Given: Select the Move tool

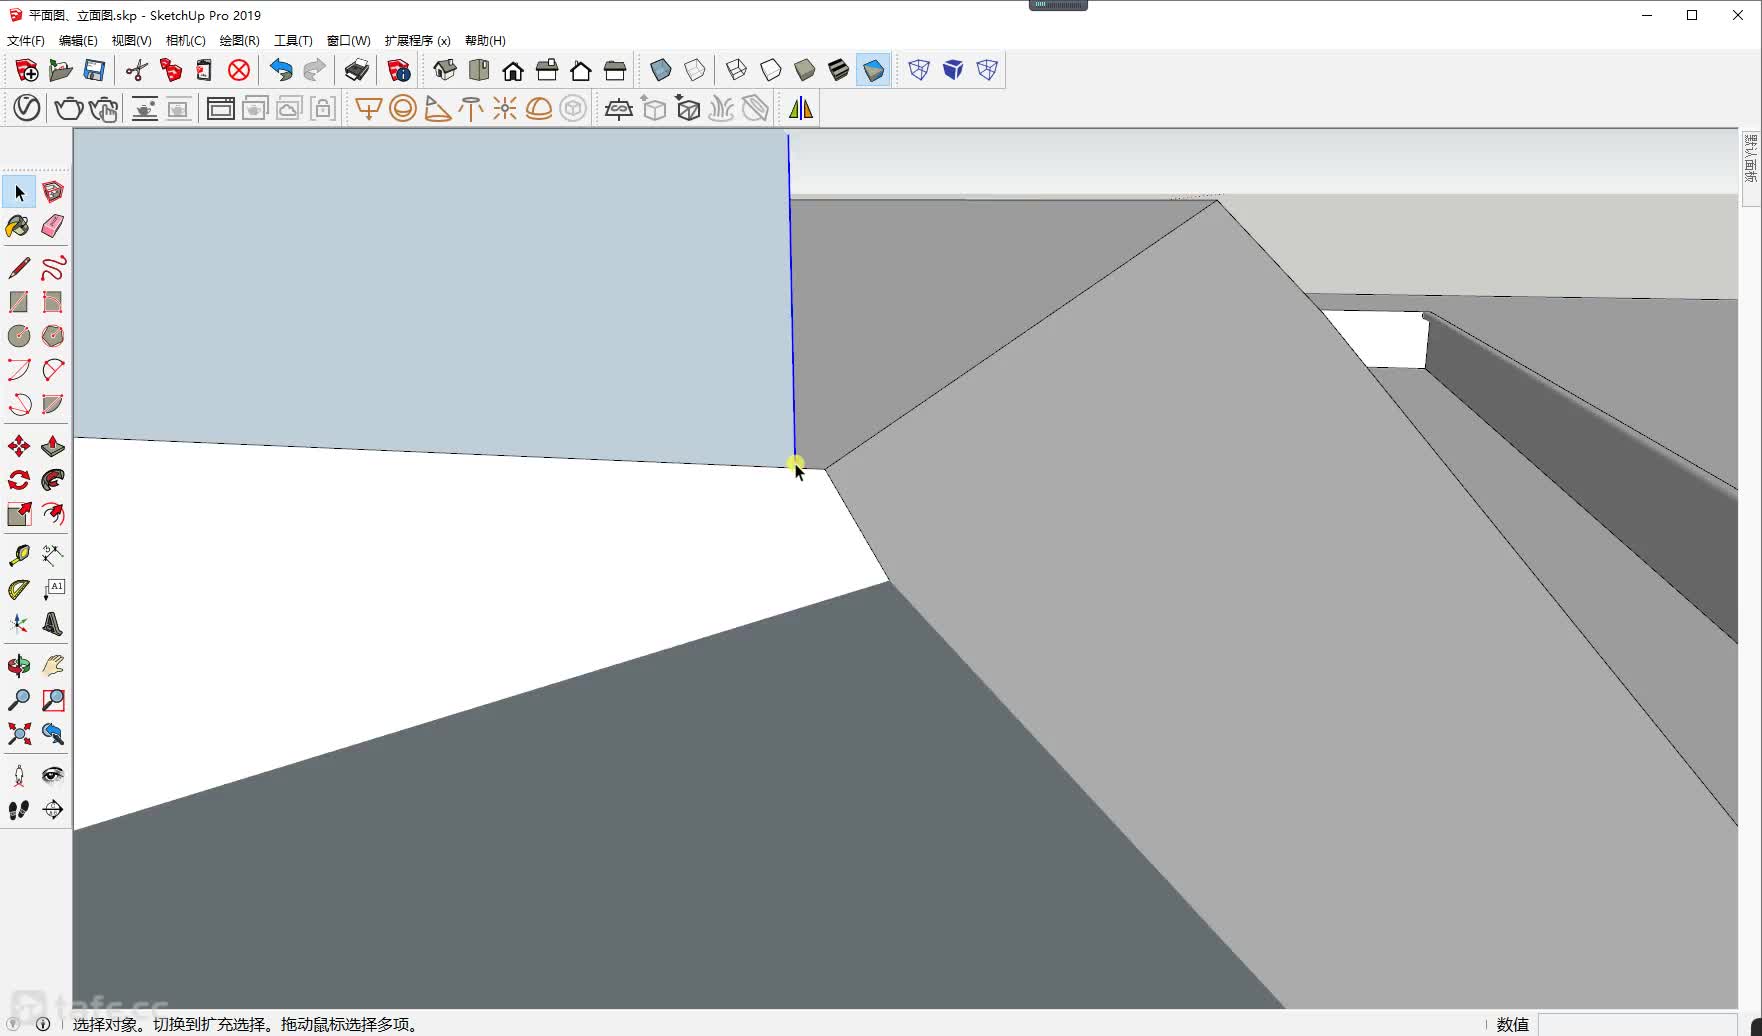Looking at the screenshot, I should click(x=19, y=446).
